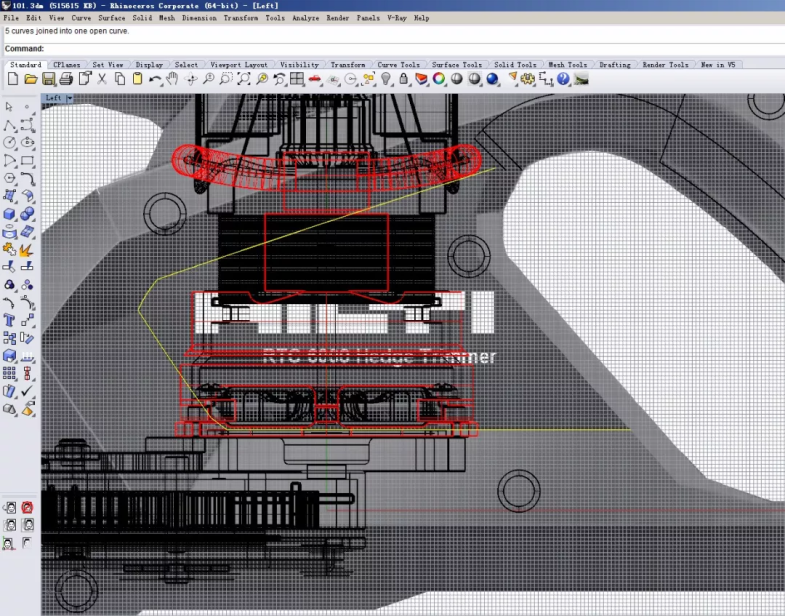Image resolution: width=785 pixels, height=616 pixels.
Task: Open the Analyze menu
Action: (x=306, y=18)
